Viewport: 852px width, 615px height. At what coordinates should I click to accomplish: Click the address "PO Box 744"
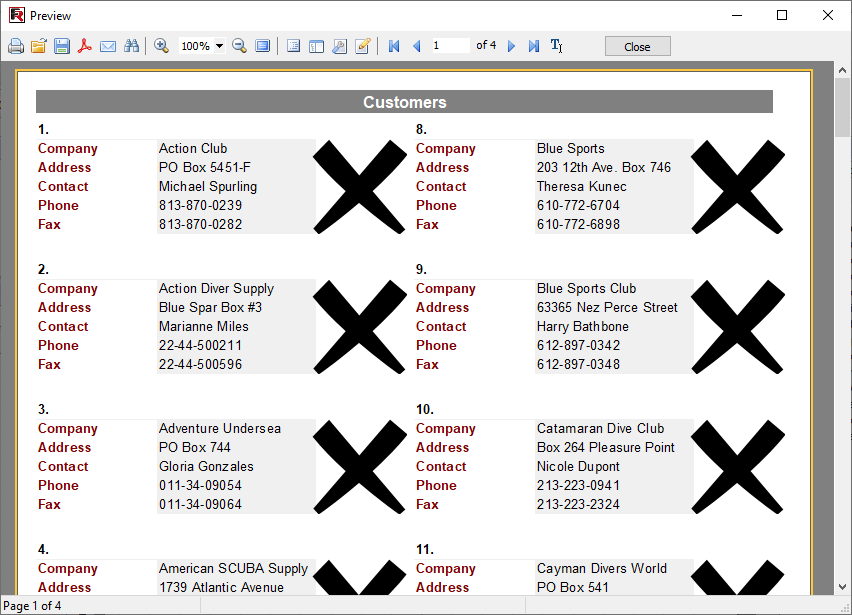pyautogui.click(x=195, y=447)
